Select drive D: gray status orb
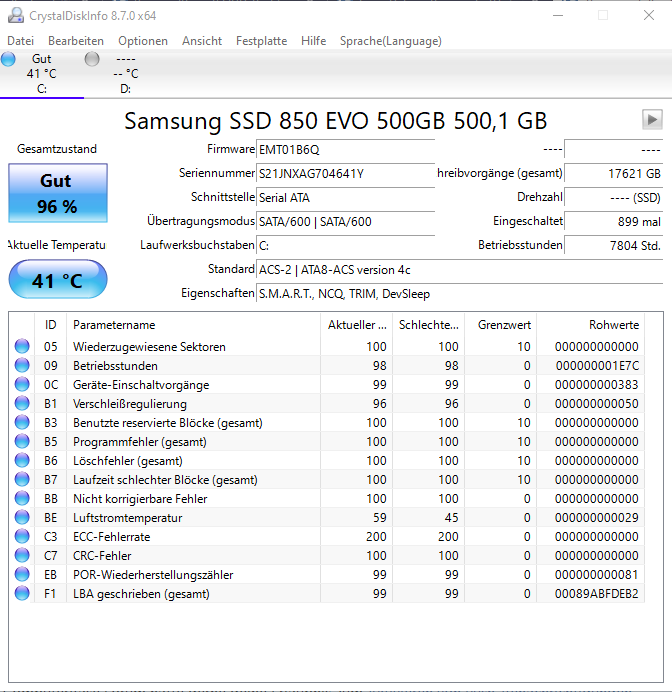 pyautogui.click(x=92, y=59)
